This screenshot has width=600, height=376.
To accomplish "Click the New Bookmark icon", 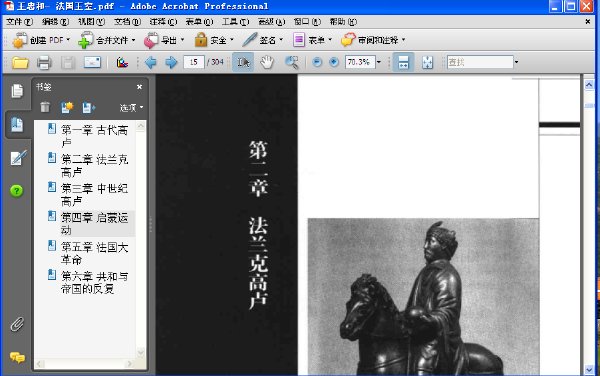I will (x=67, y=107).
